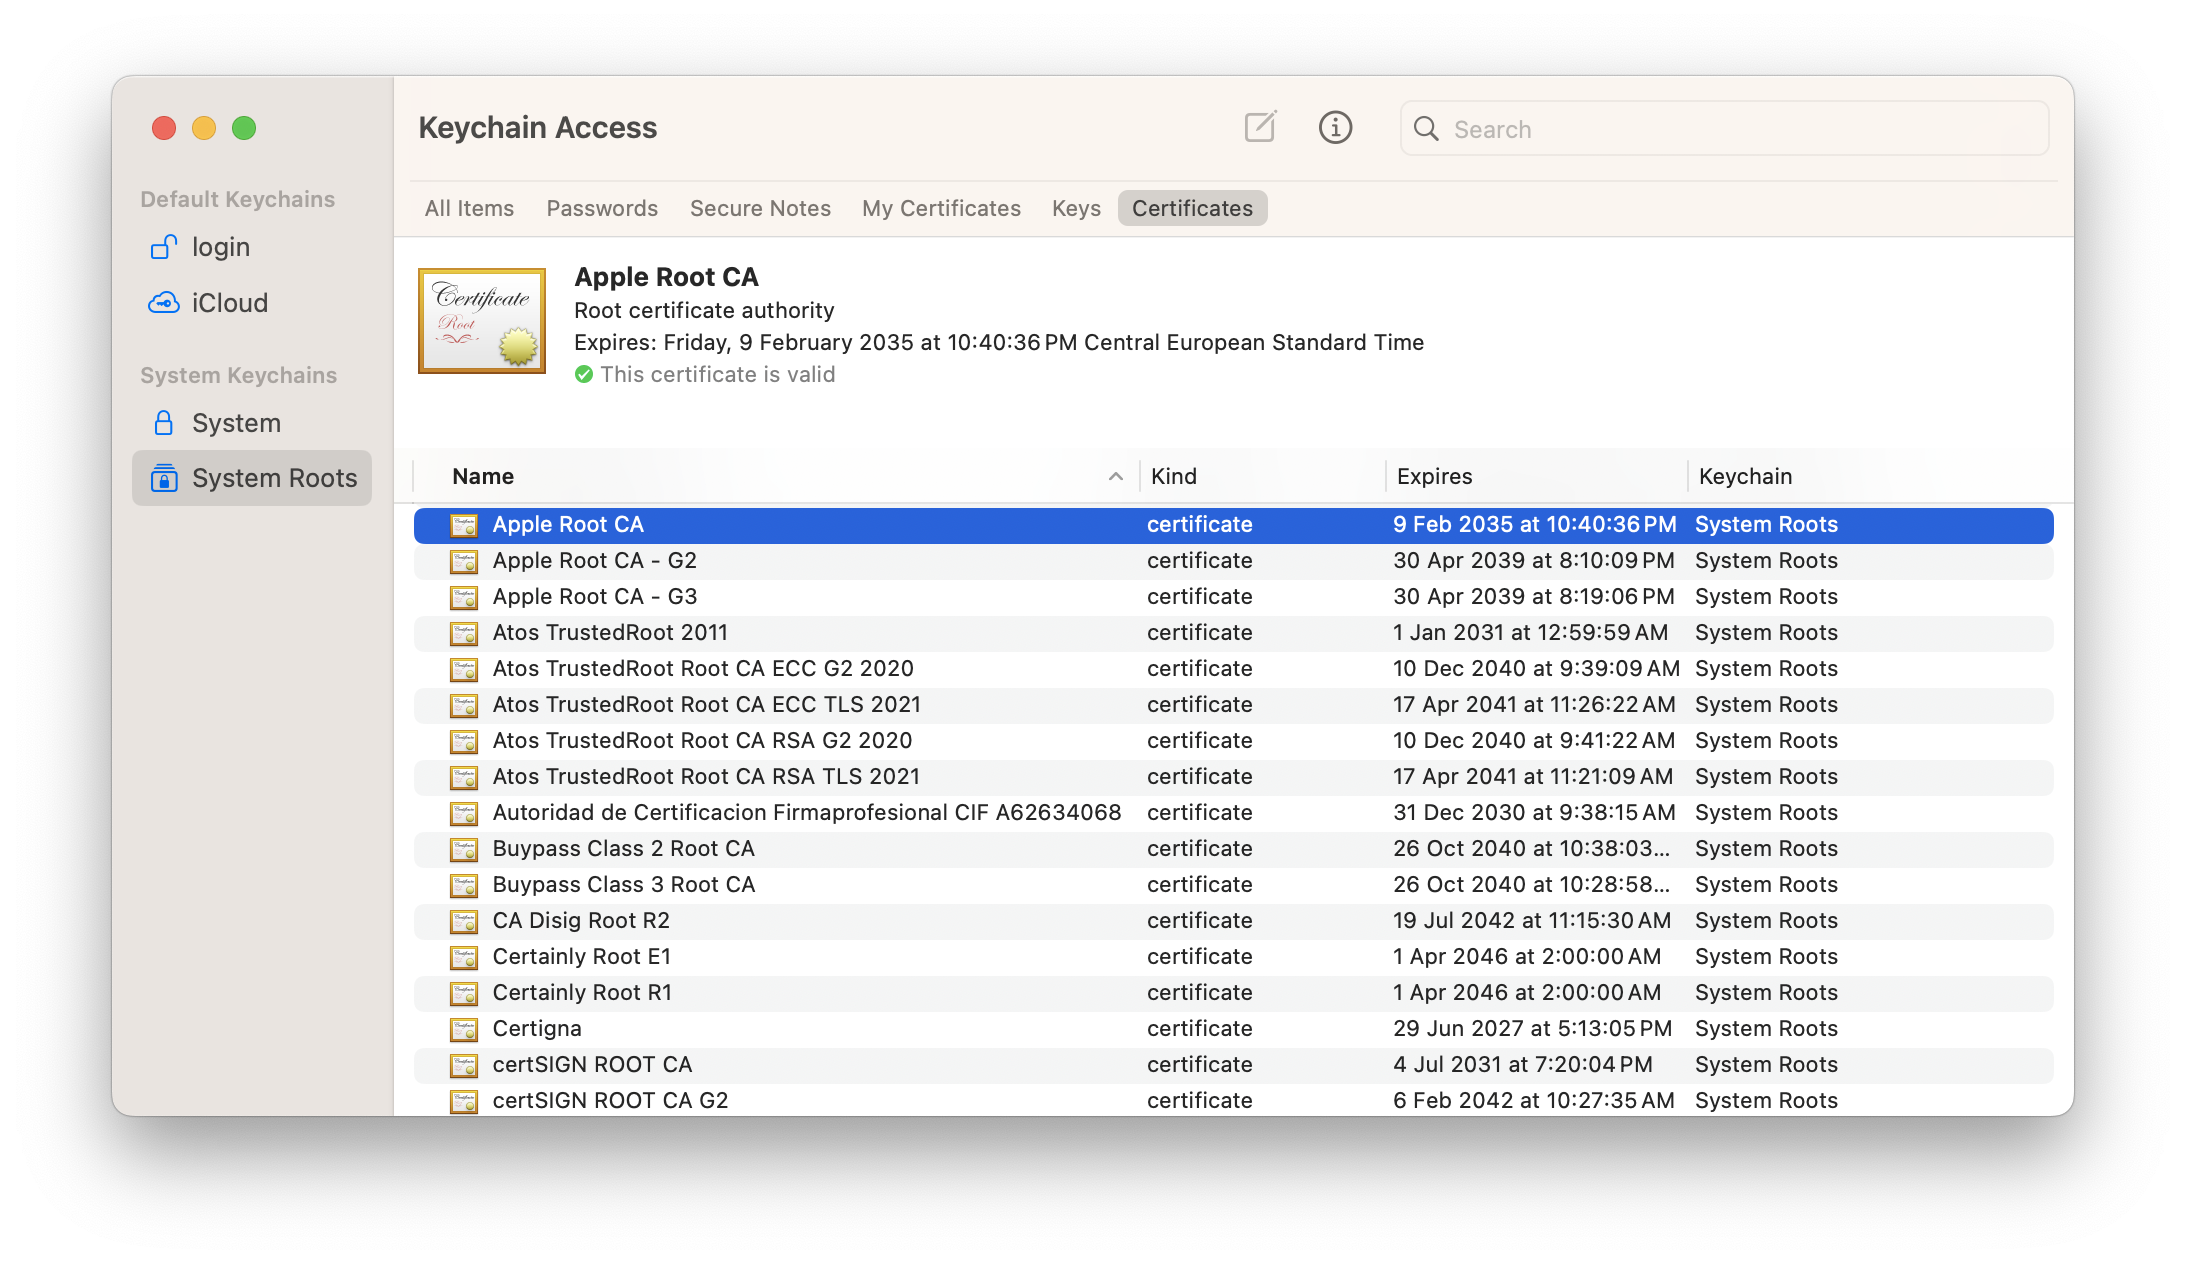
Task: Select the Secure Notes tab
Action: pos(760,208)
